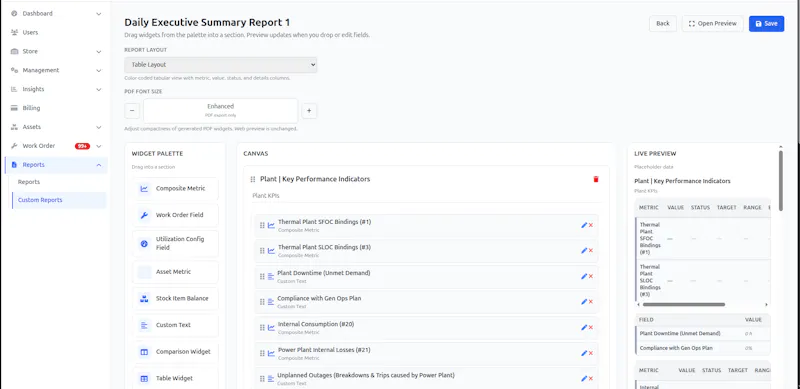The width and height of the screenshot is (800, 389).
Task: Edit Plant Downtime (Unmet Demand) widget
Action: click(x=584, y=276)
